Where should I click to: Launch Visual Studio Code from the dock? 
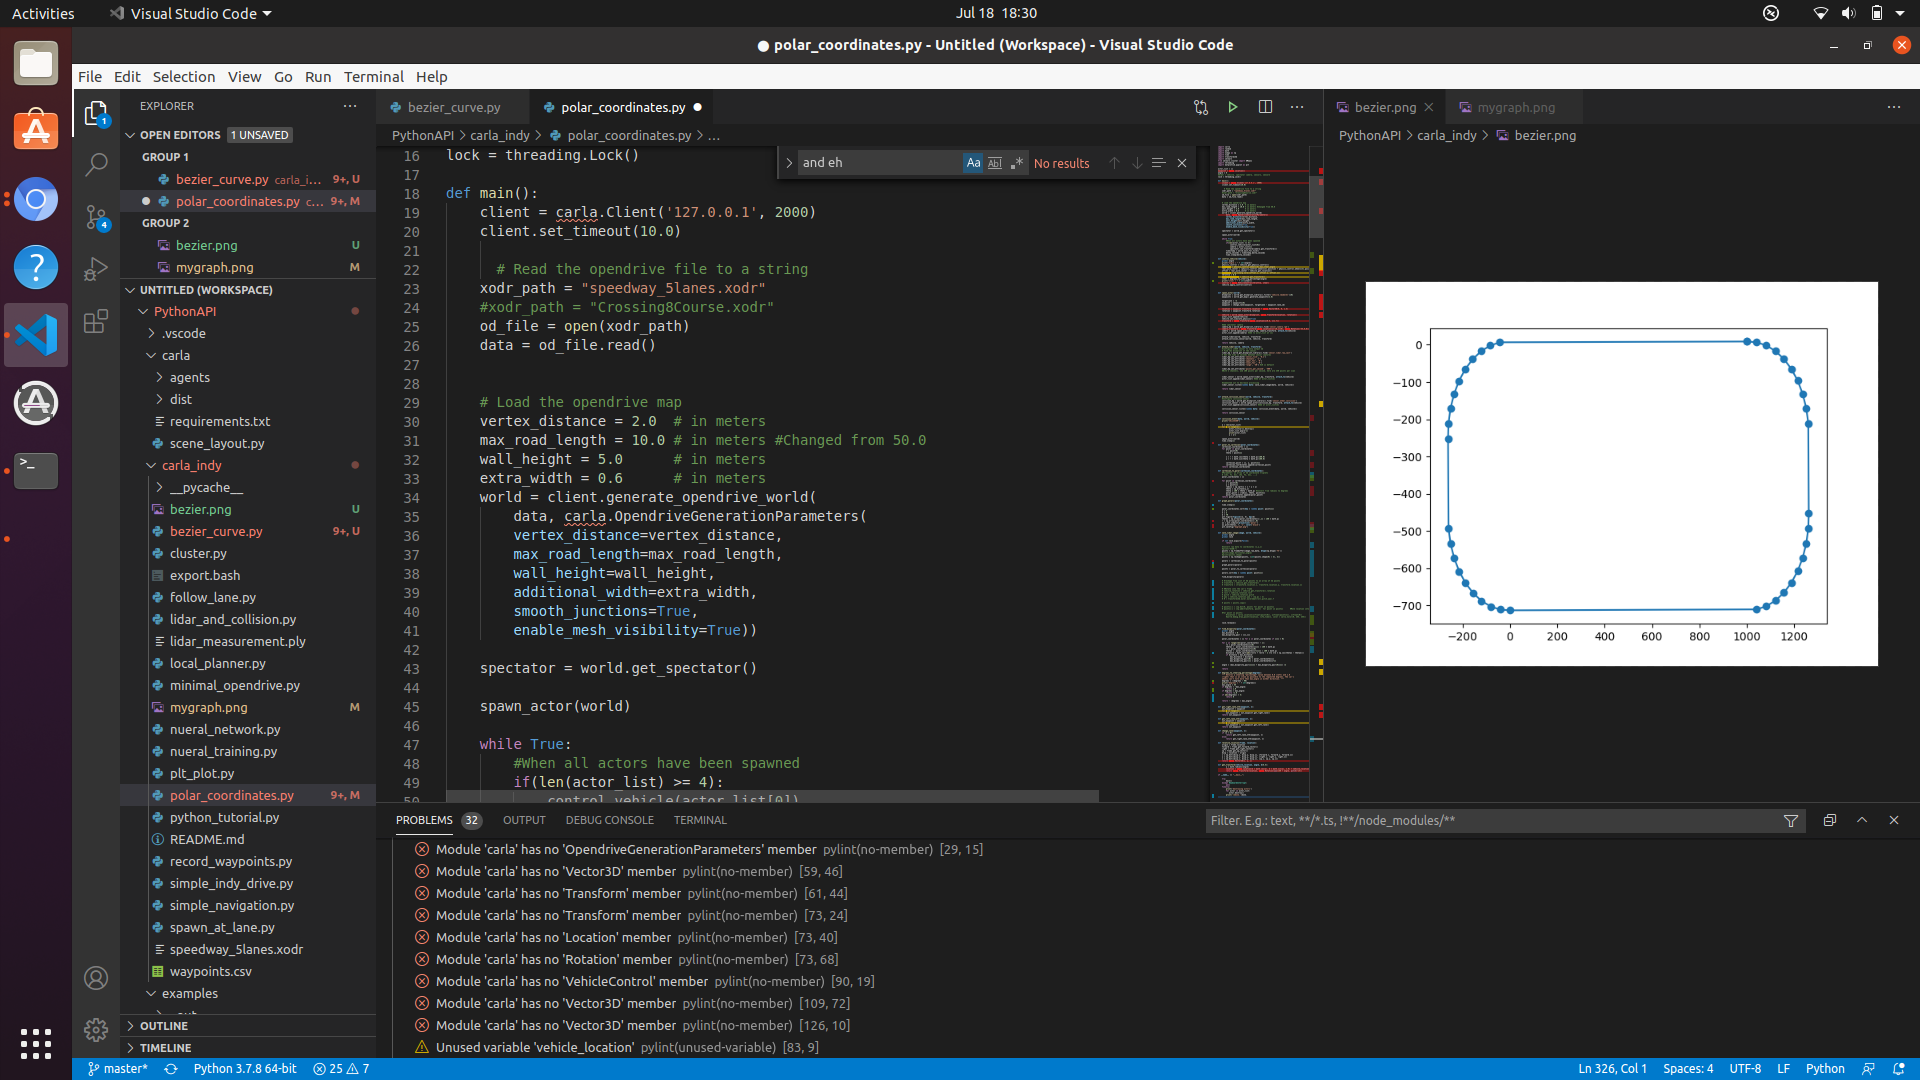pos(35,335)
